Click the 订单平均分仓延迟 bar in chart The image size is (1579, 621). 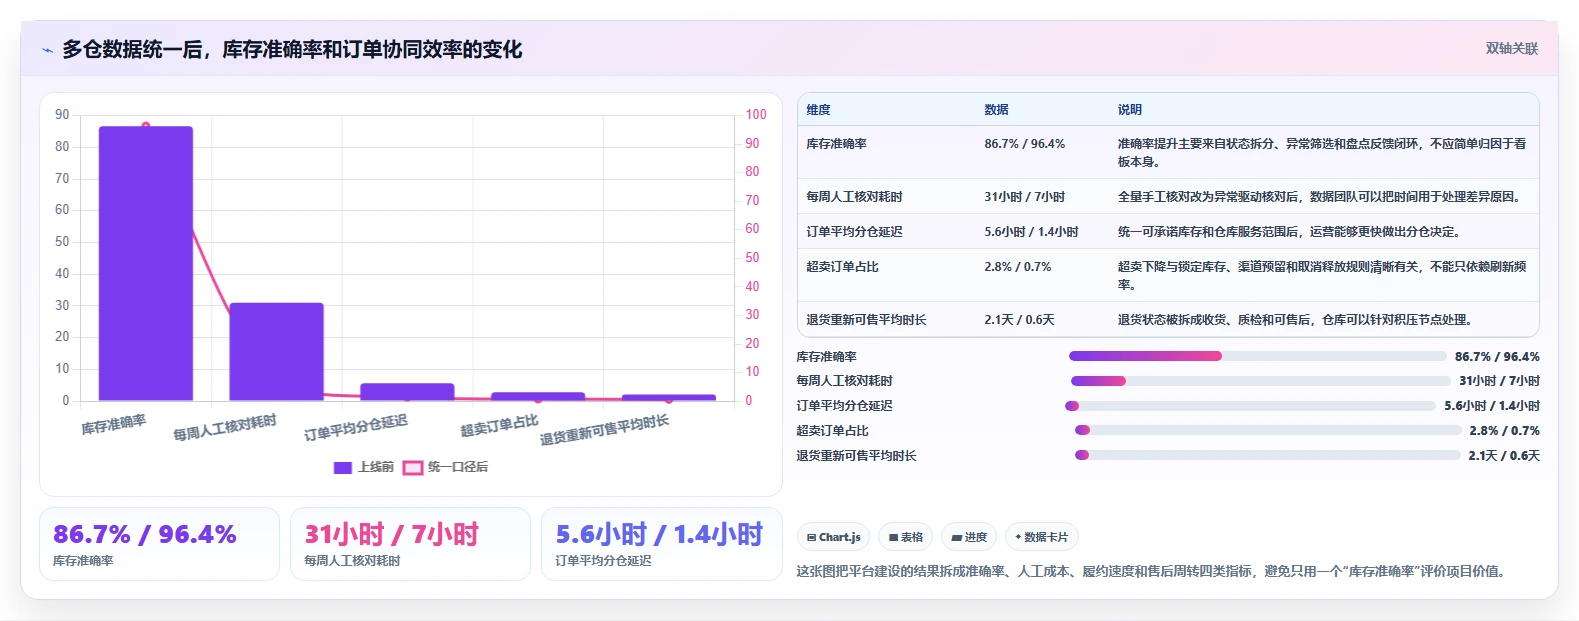click(407, 392)
